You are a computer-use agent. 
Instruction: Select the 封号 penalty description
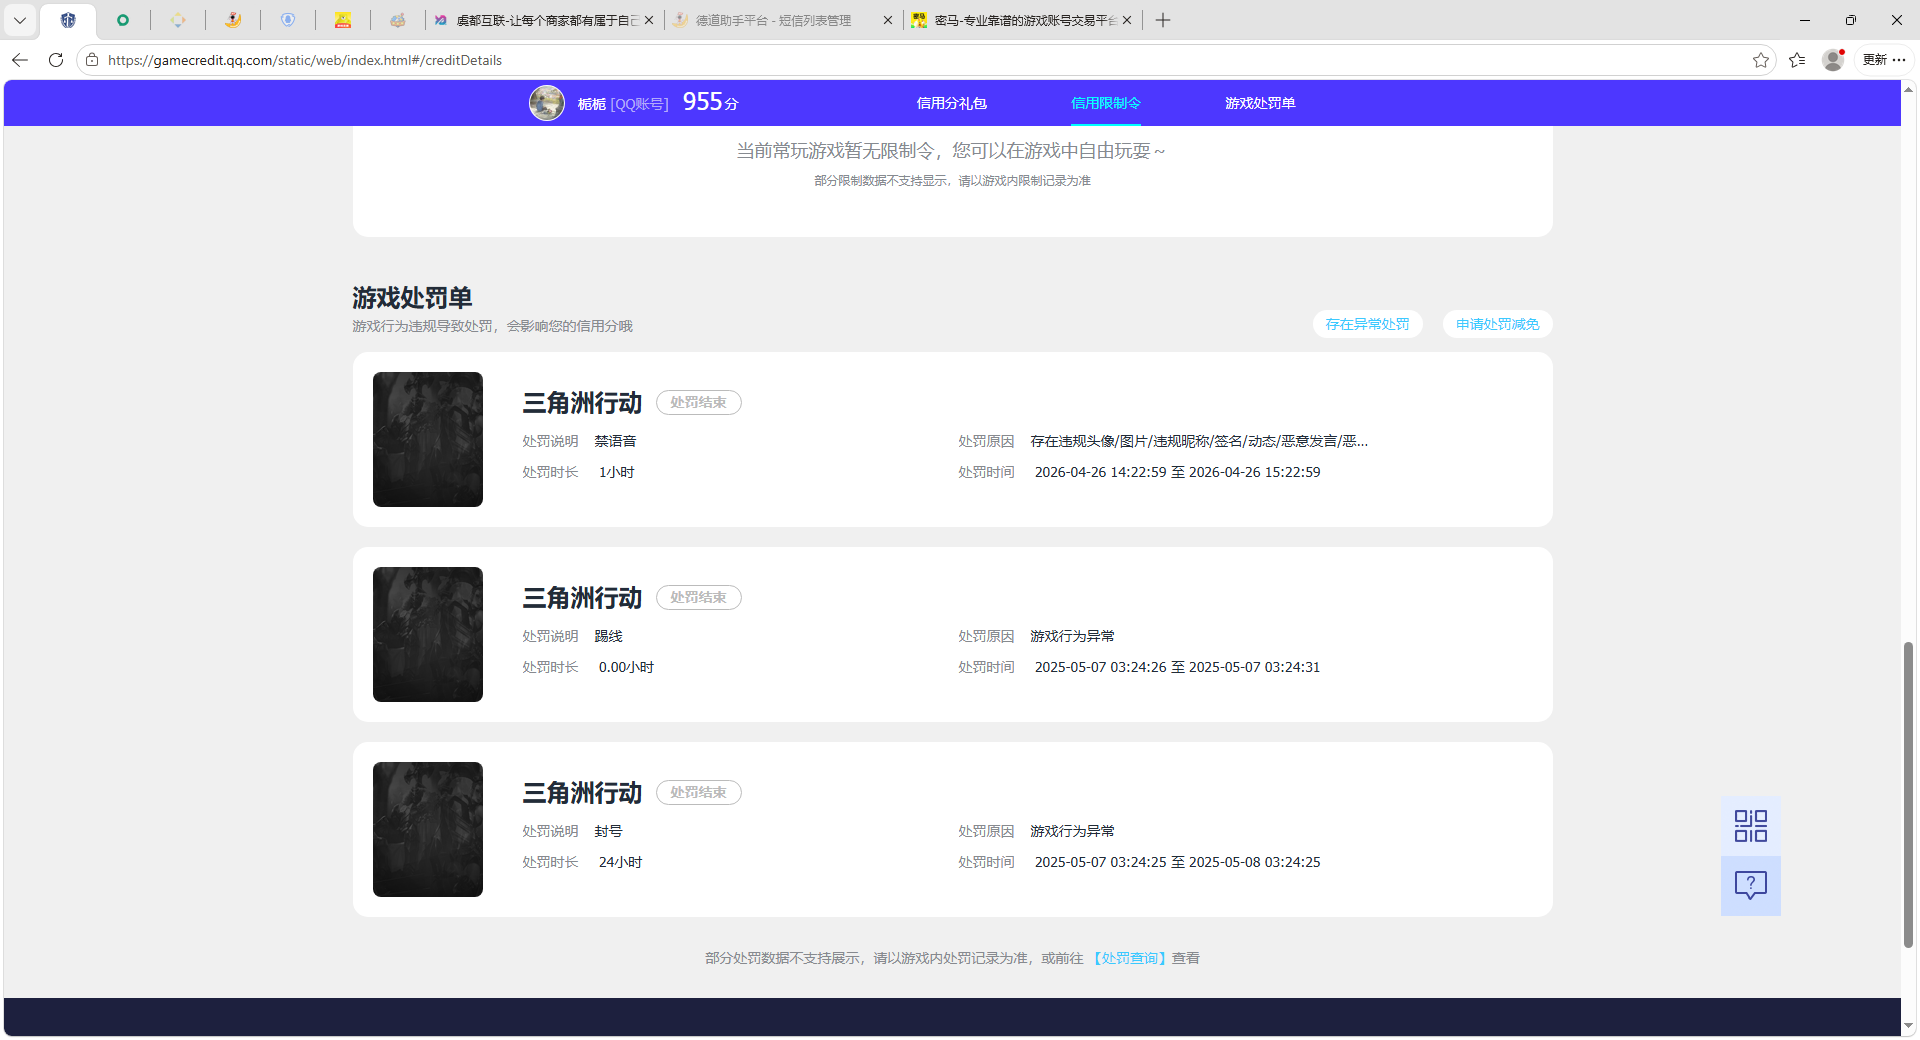coord(609,831)
